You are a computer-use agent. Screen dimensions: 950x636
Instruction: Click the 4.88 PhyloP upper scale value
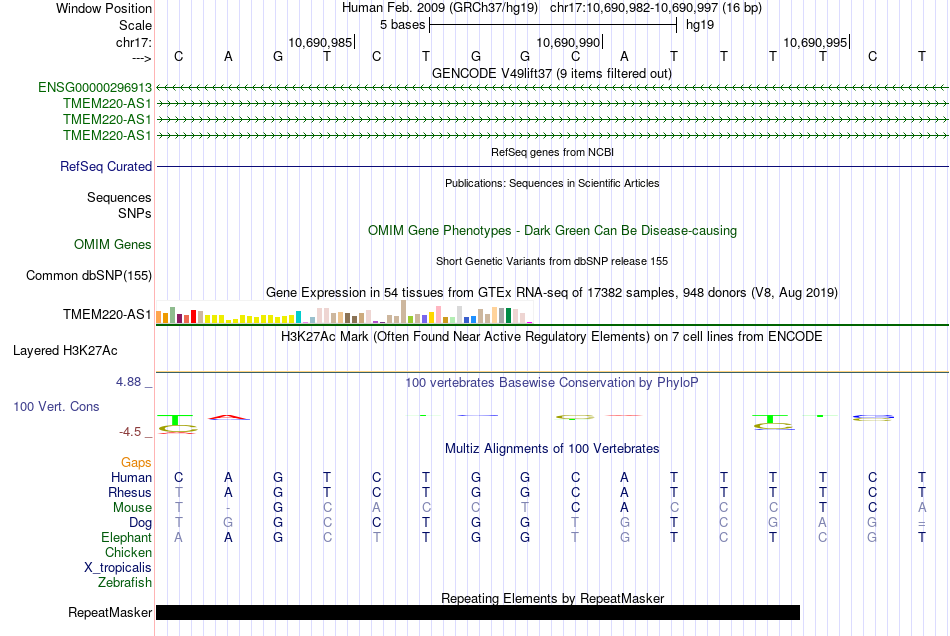[x=128, y=382]
